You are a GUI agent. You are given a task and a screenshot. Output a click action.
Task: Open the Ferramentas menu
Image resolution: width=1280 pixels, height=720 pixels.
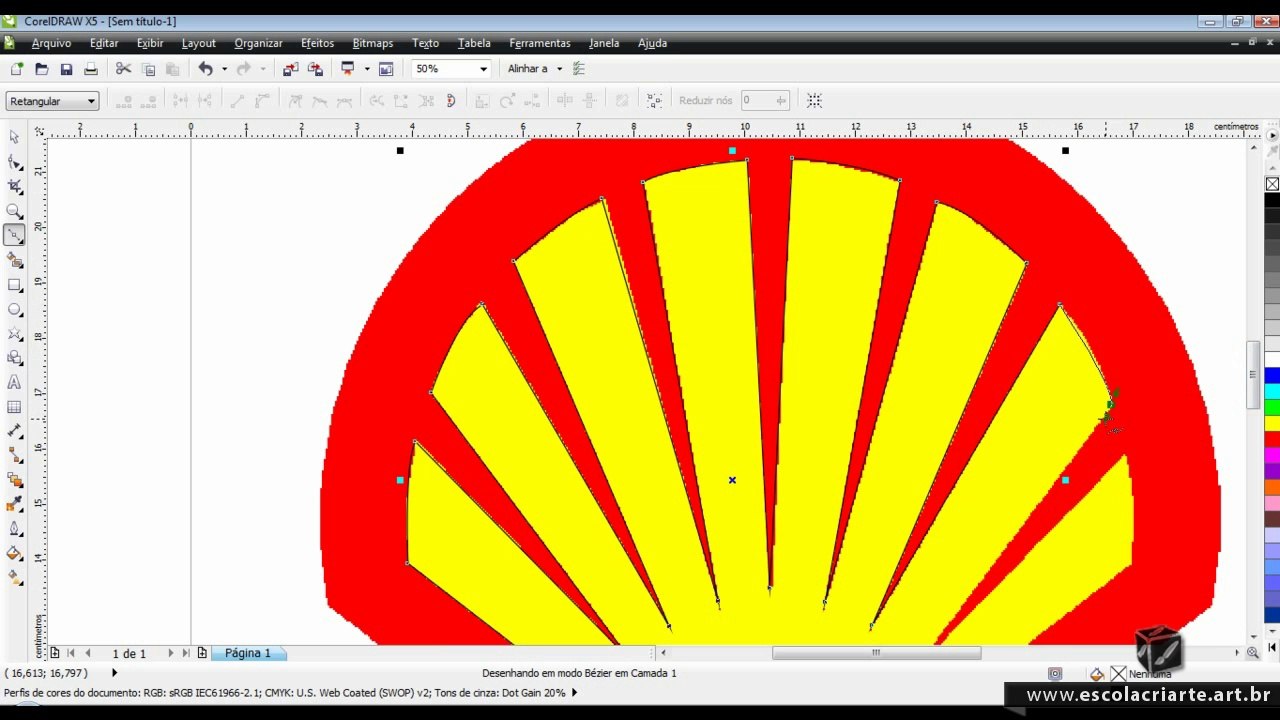540,43
